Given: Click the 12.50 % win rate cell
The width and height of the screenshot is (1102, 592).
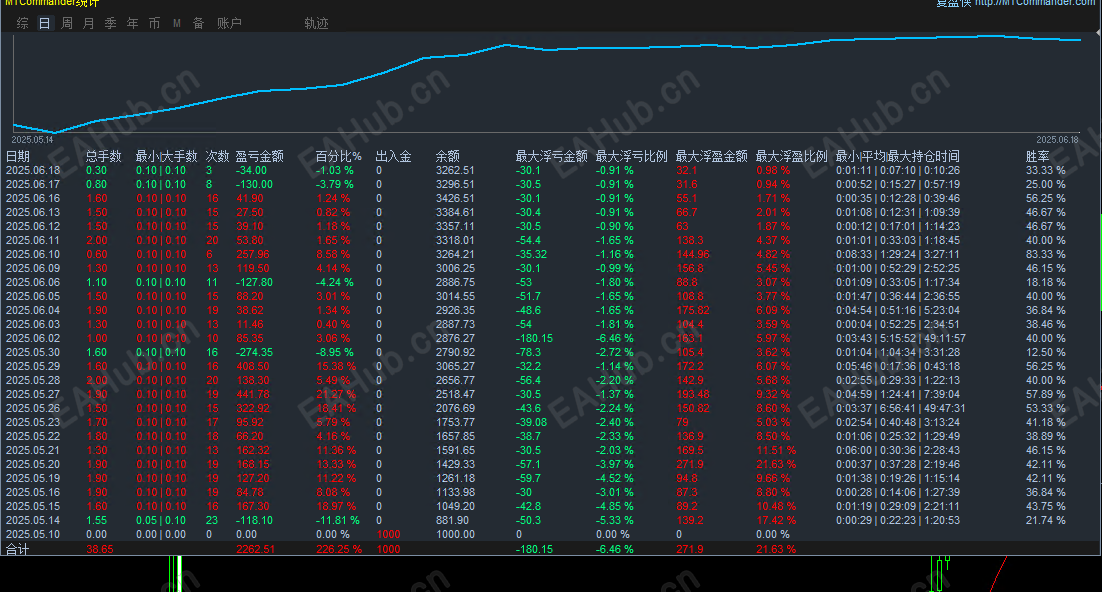Looking at the screenshot, I should click(x=1045, y=352).
